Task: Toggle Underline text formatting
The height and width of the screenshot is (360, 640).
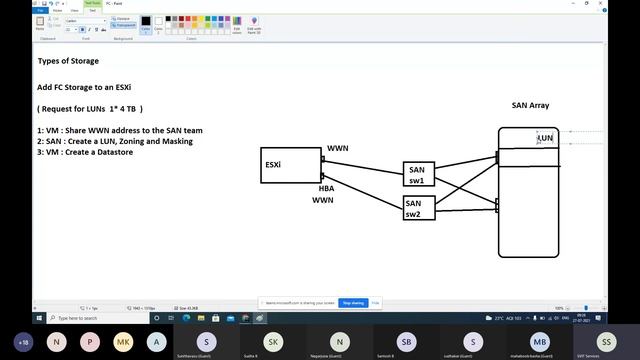Action: (96, 30)
